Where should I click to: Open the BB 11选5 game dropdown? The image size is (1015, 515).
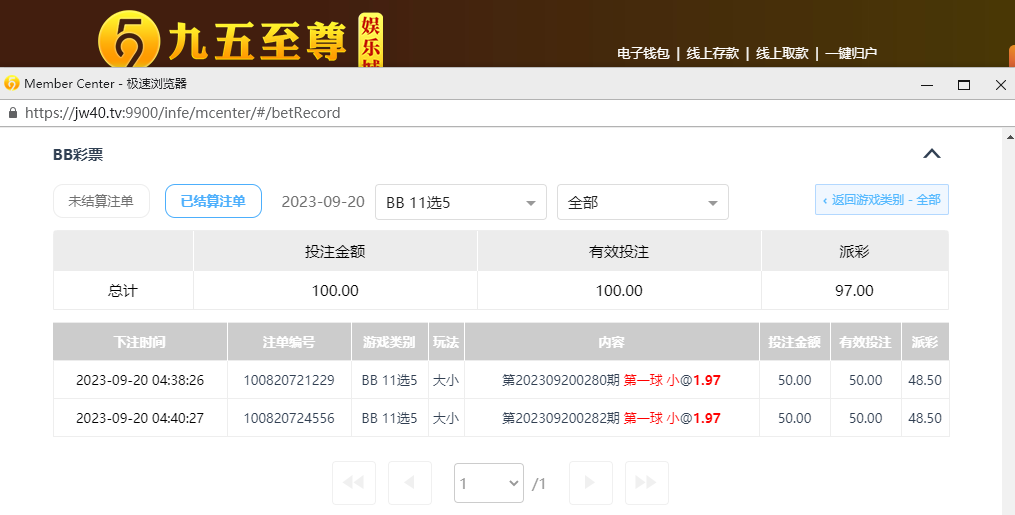461,203
